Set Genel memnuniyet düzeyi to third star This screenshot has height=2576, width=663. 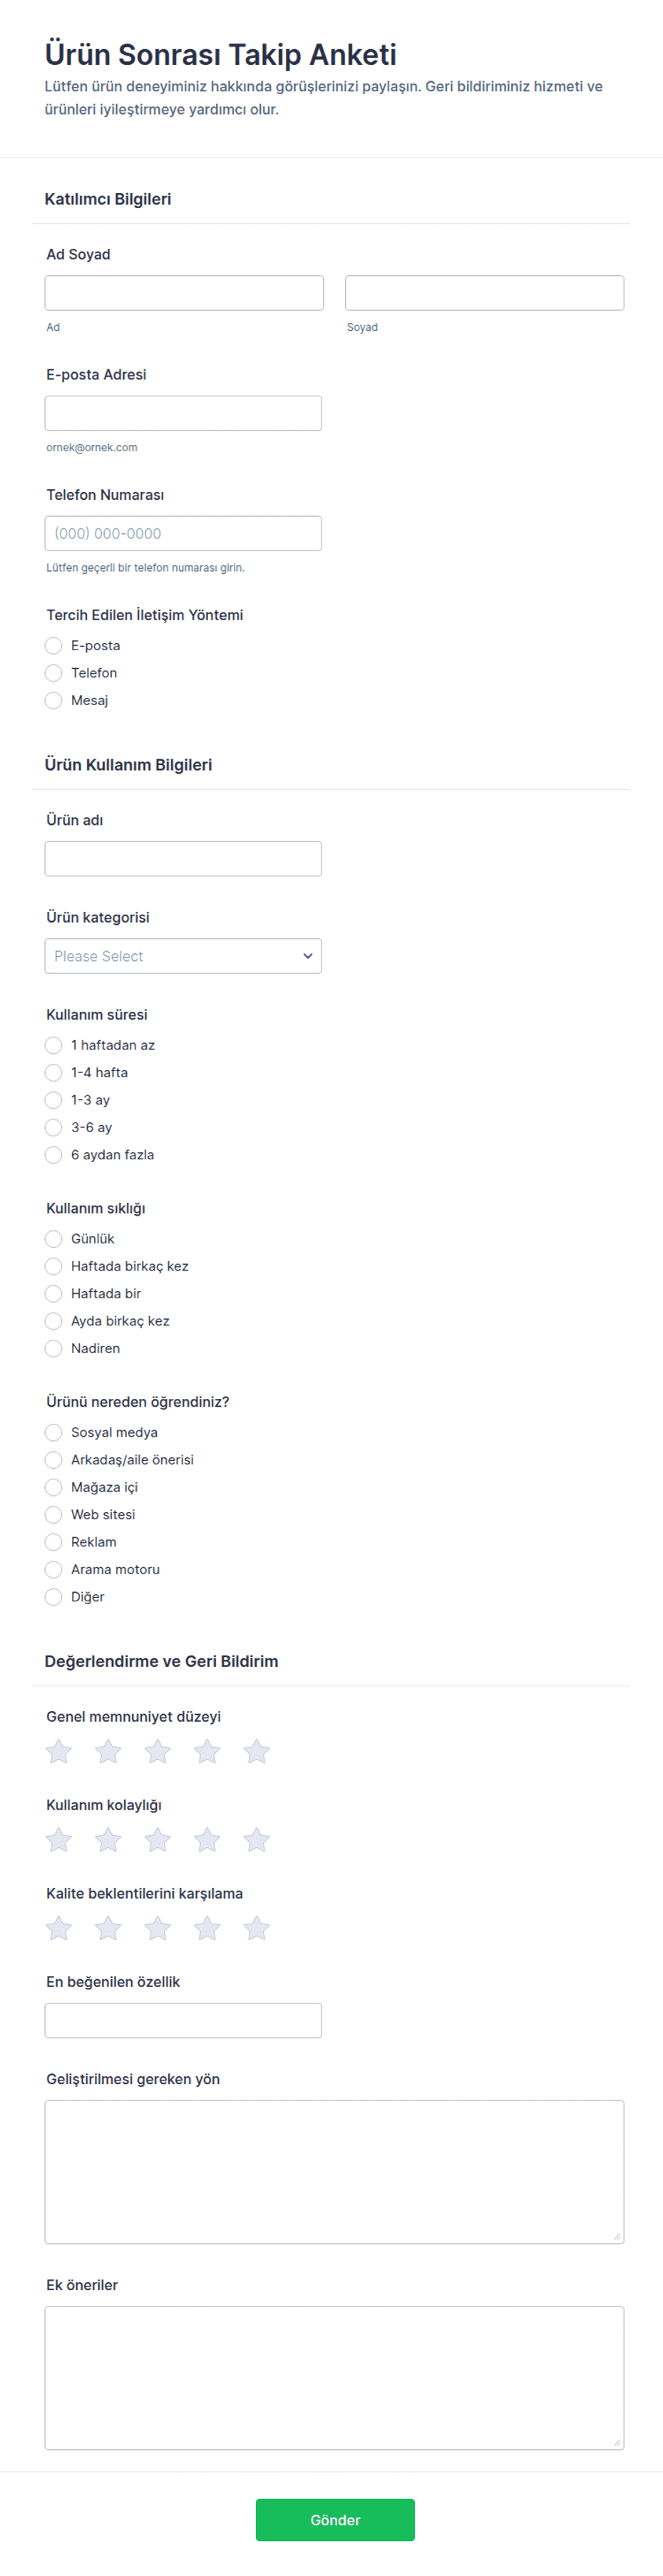(158, 1751)
